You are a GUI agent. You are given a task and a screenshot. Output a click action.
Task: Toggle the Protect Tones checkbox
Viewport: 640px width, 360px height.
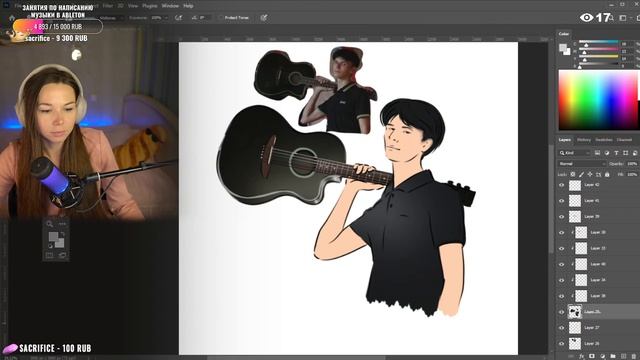click(x=220, y=18)
